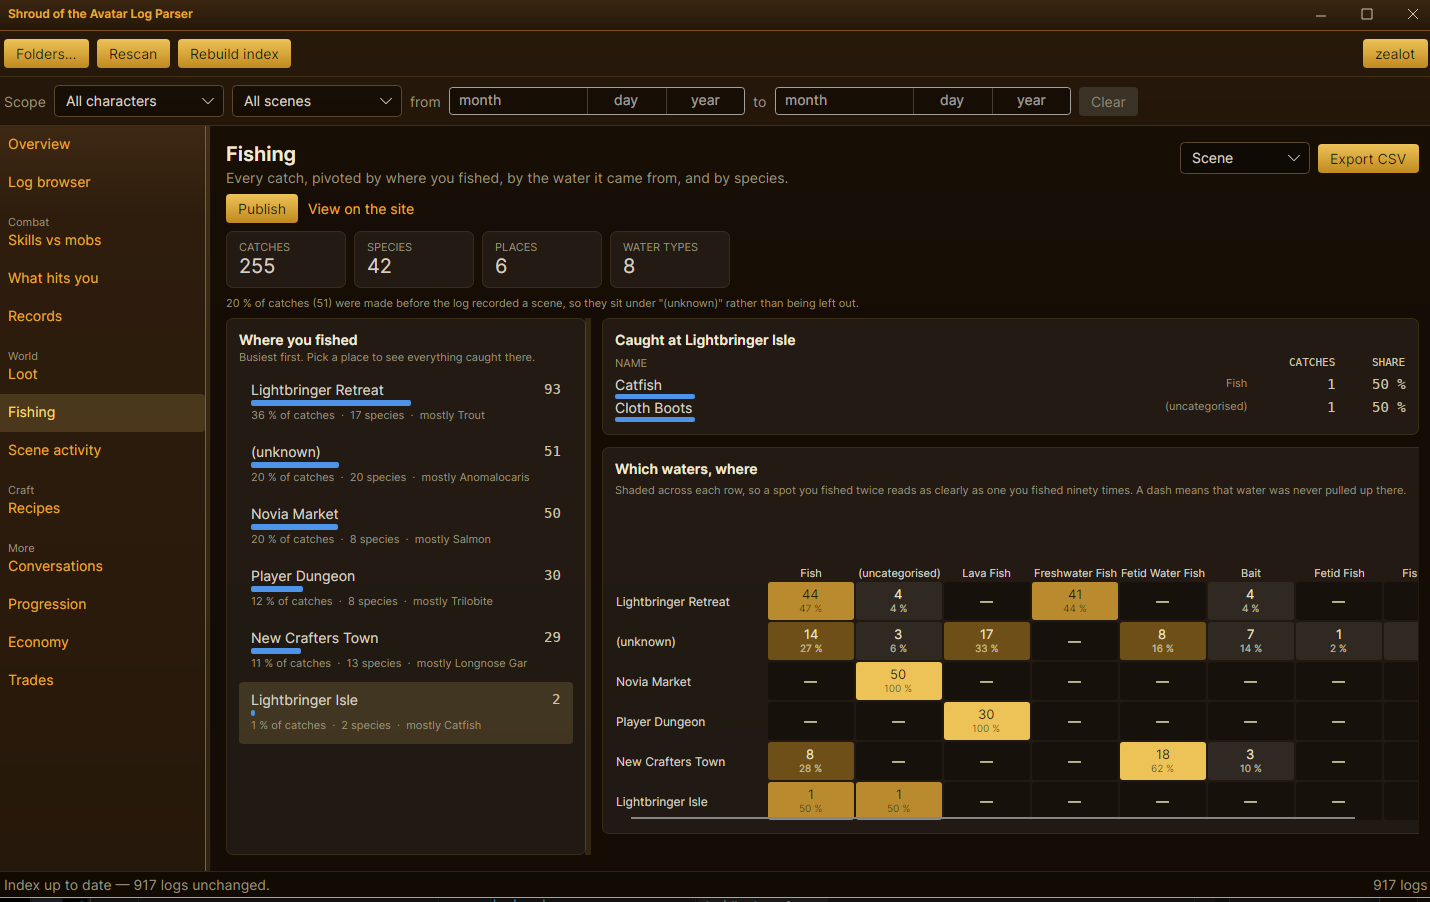Select Novia Market in fished list

point(406,526)
